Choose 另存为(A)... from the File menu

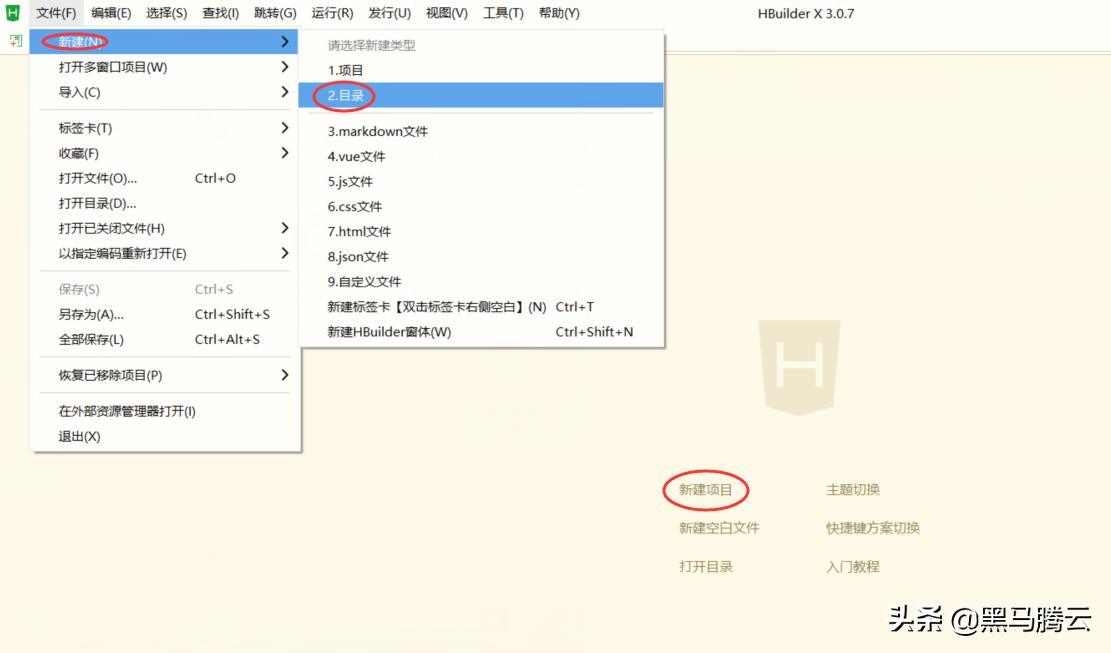click(164, 314)
